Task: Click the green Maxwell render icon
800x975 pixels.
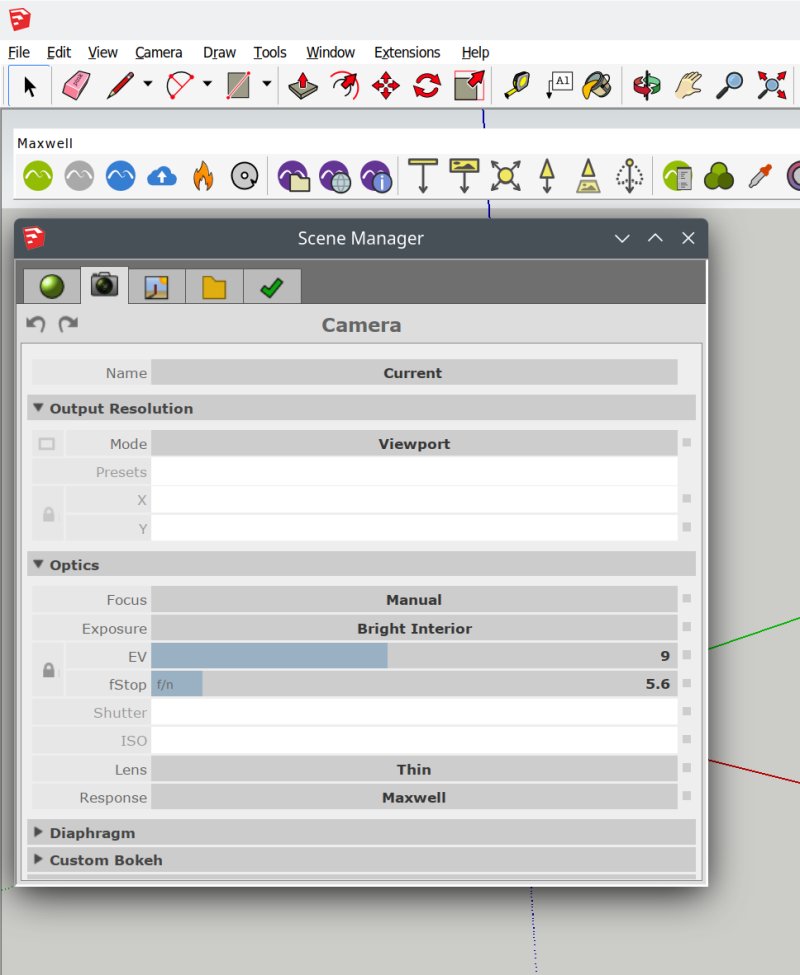Action: coord(38,176)
